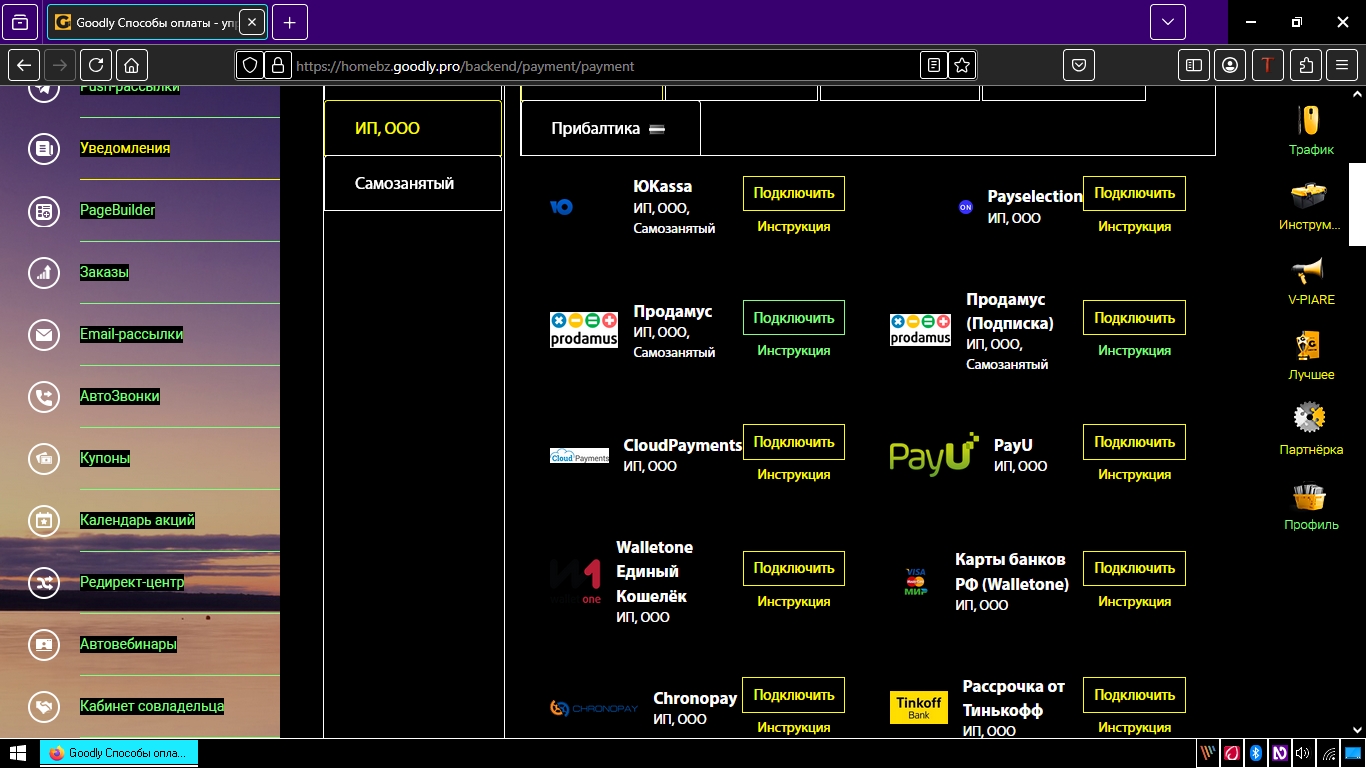This screenshot has width=1366, height=768.
Task: Open Продамус (Подписка) Инструкция link
Action: [1134, 351]
